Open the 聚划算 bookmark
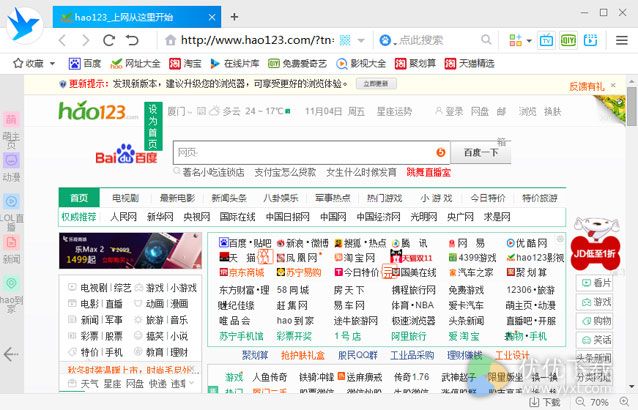The width and height of the screenshot is (638, 410). pos(415,63)
